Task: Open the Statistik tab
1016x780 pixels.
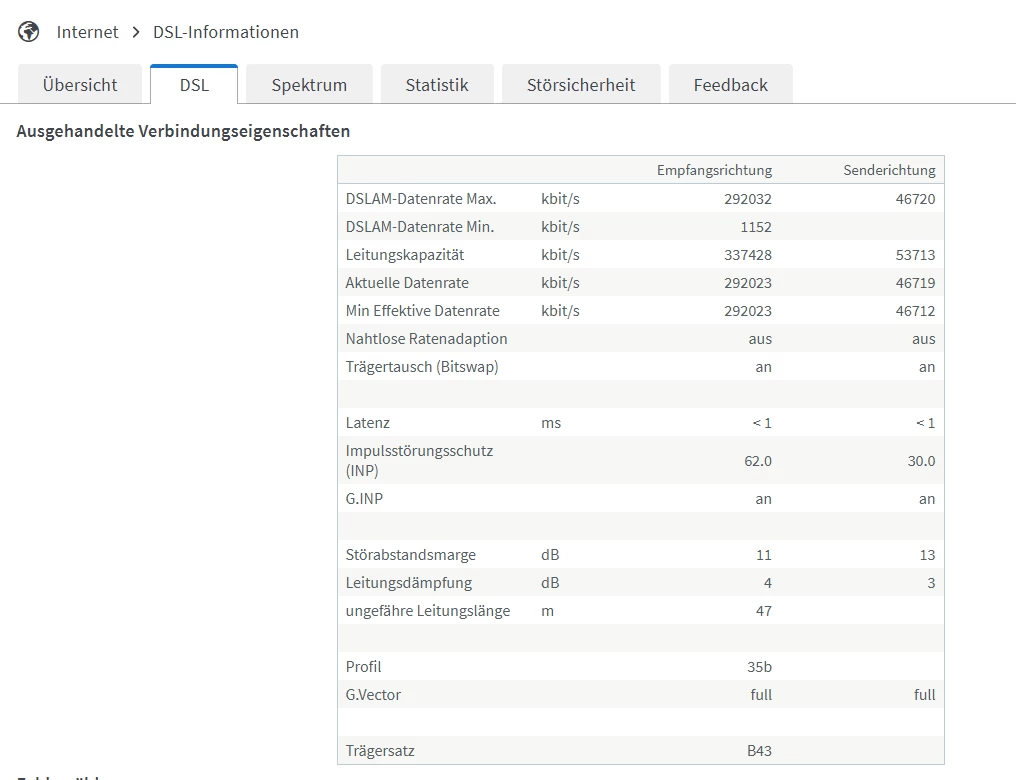Action: point(437,85)
